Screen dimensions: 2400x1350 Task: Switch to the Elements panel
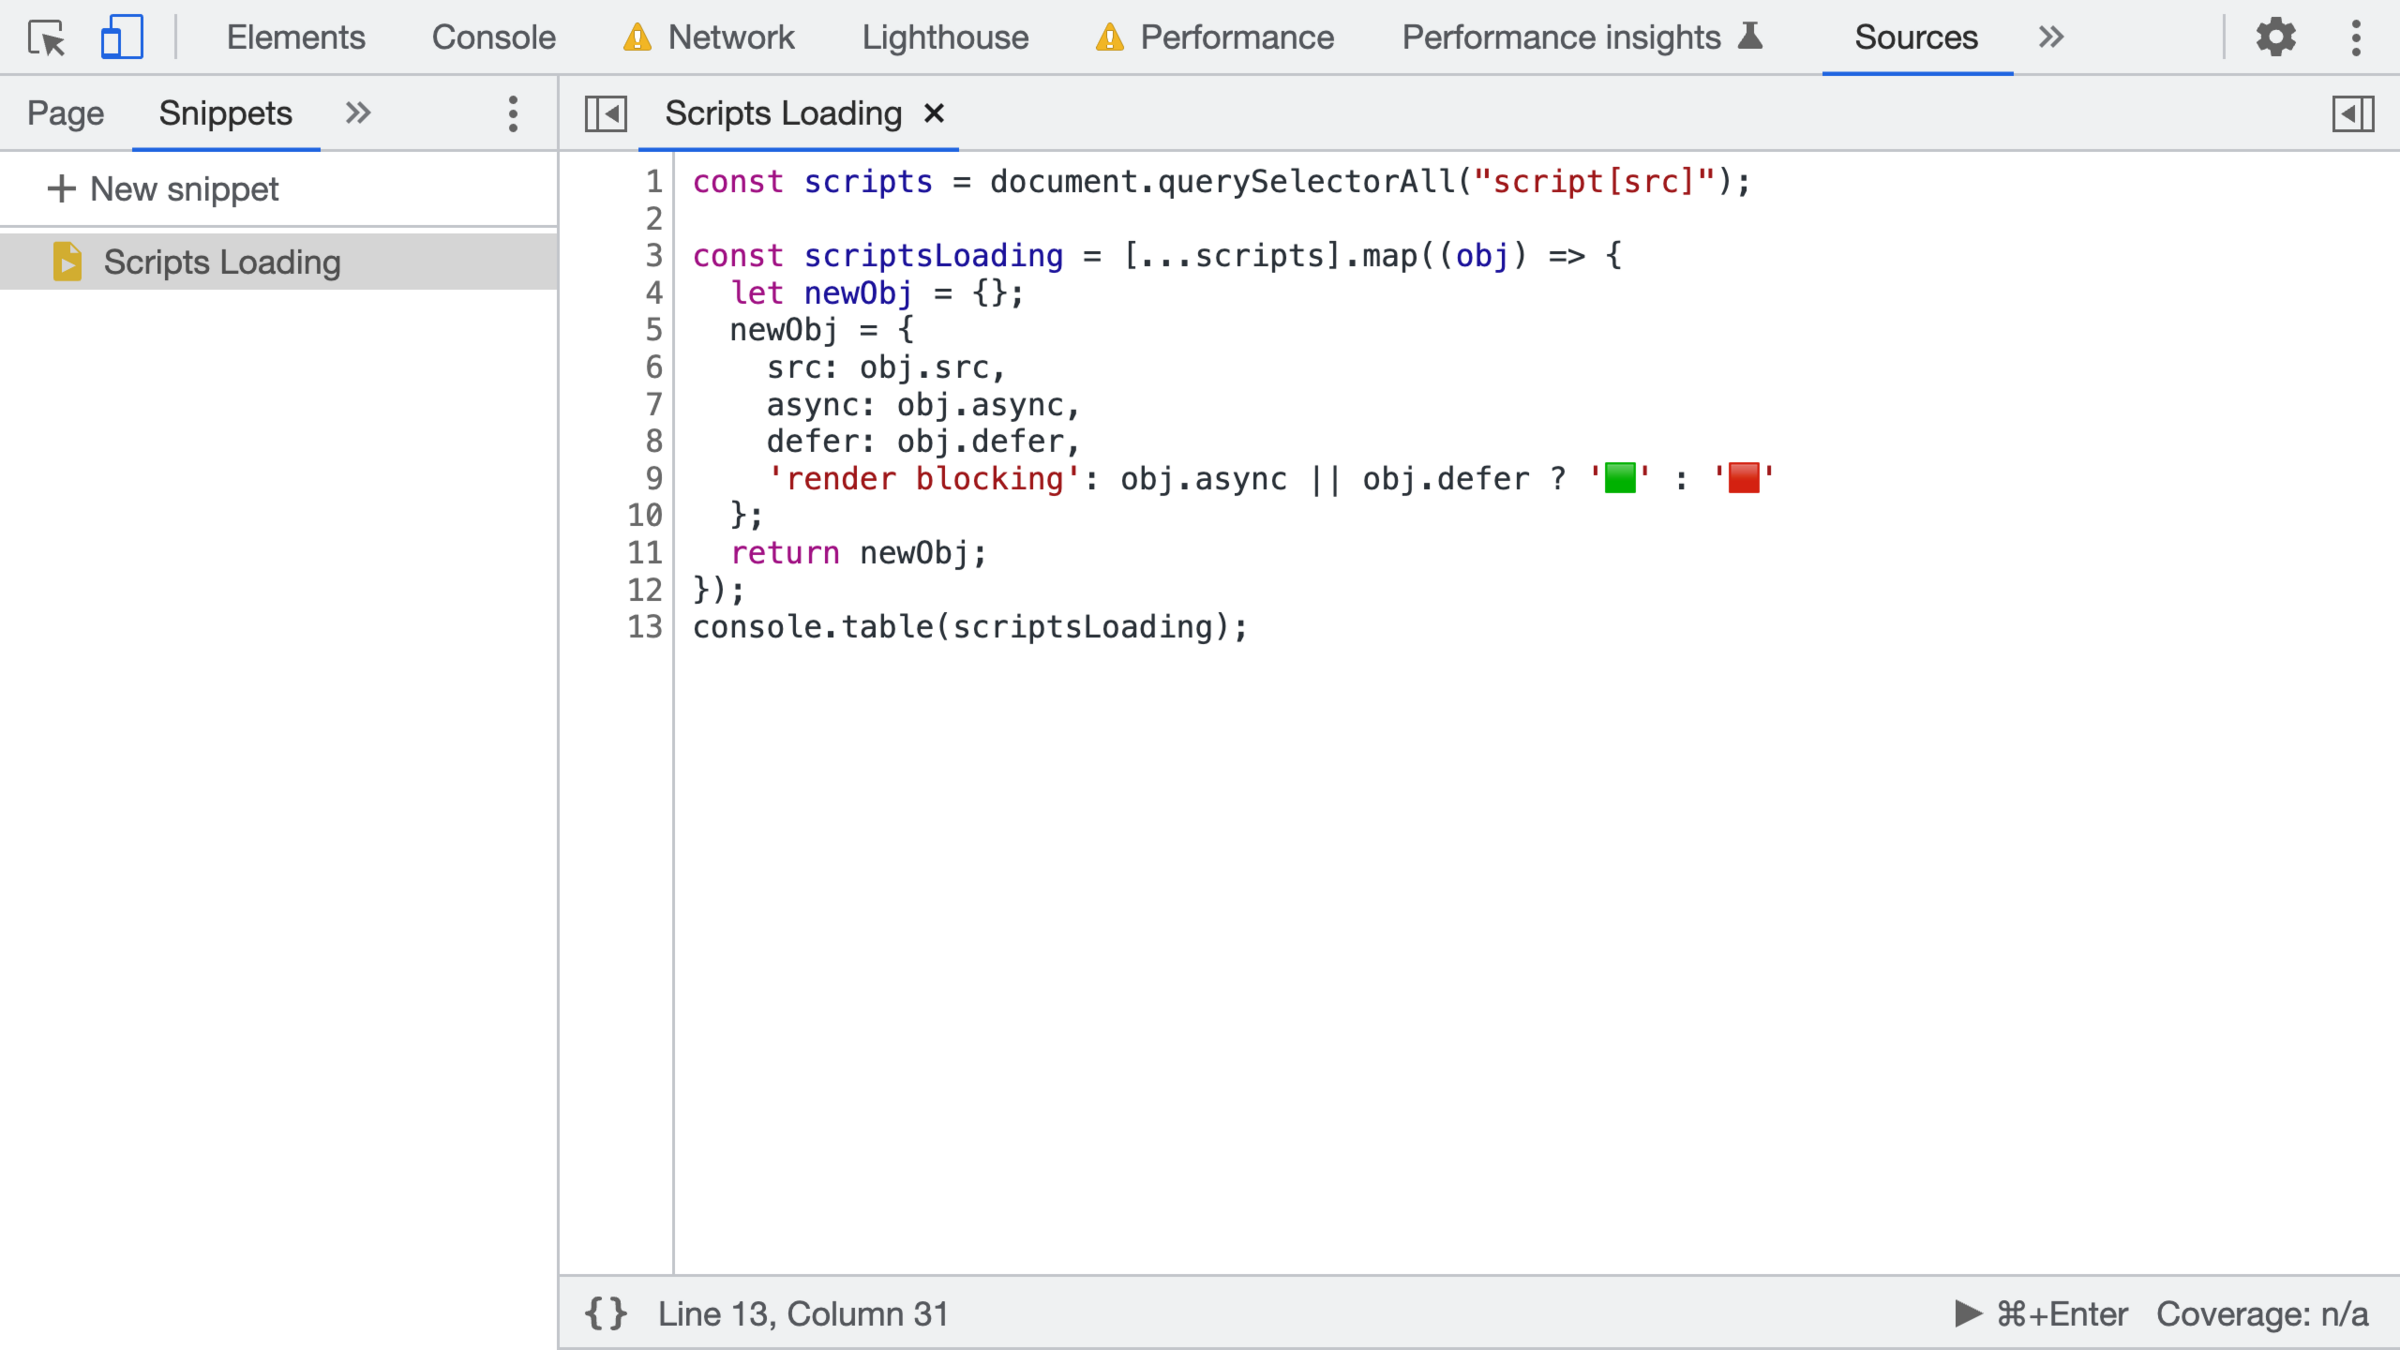(295, 38)
